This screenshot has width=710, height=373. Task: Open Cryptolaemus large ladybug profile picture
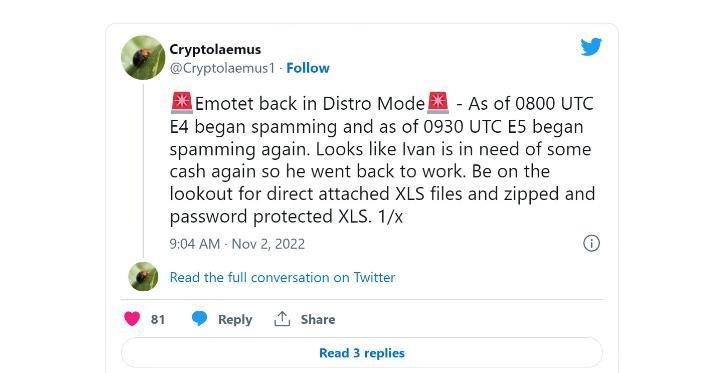pyautogui.click(x=143, y=57)
